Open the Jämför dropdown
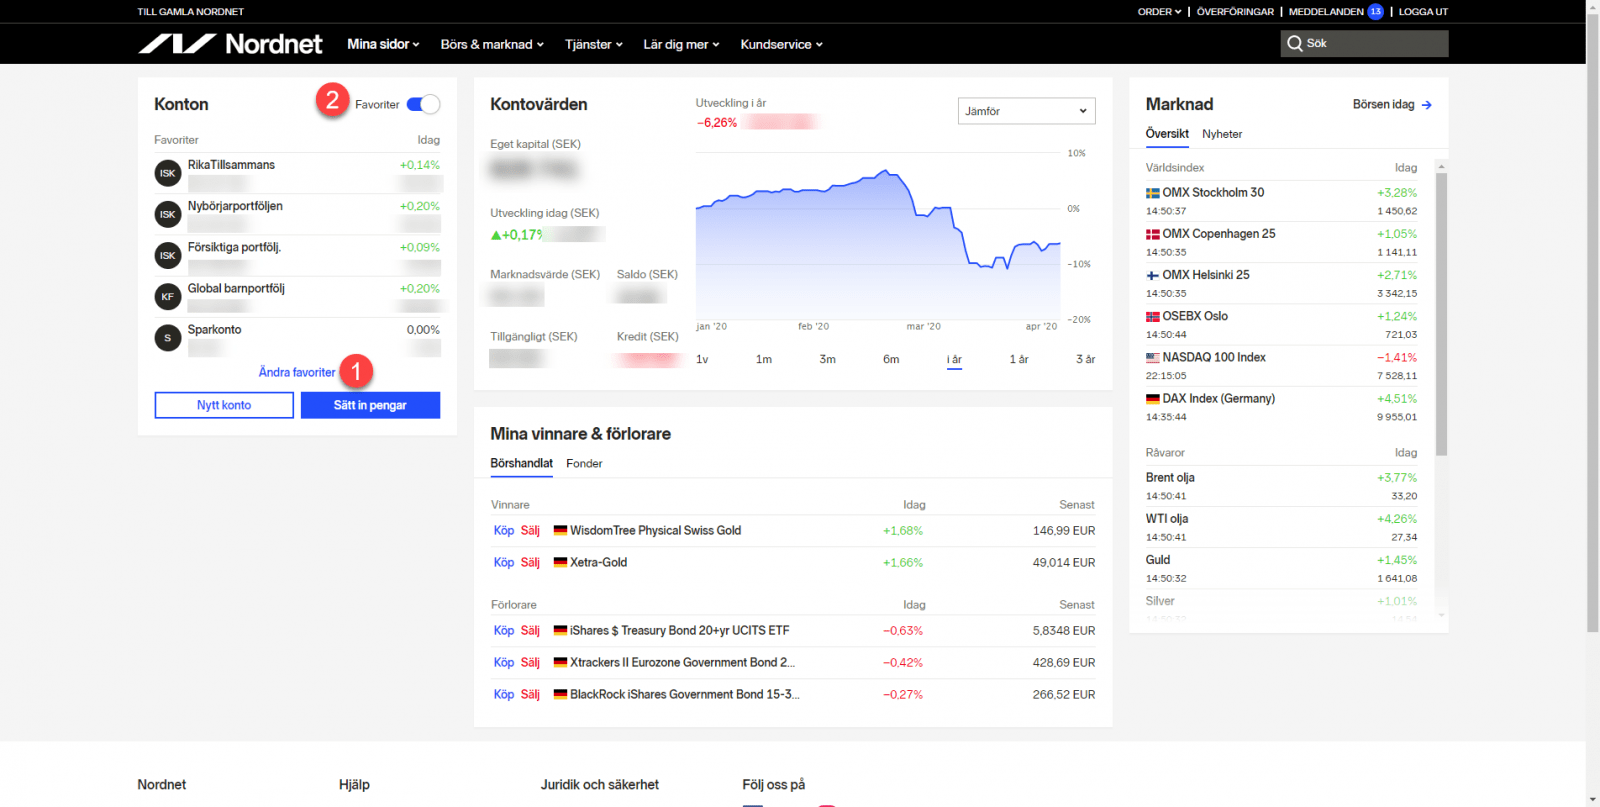 click(1026, 111)
